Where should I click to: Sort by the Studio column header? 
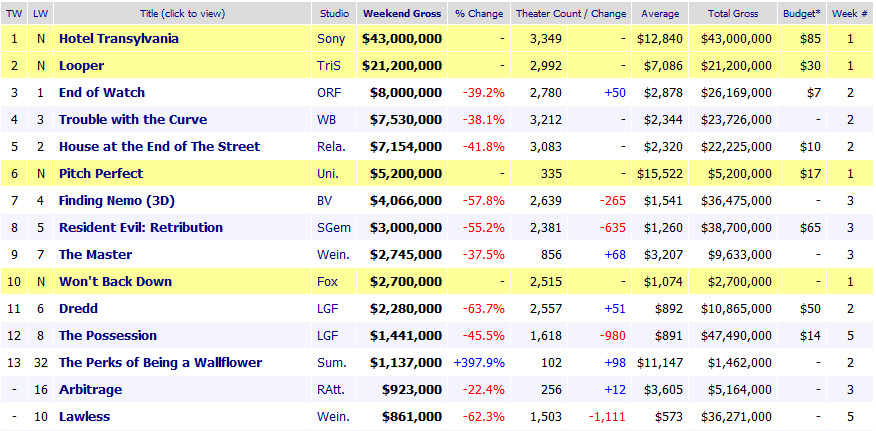pos(335,13)
